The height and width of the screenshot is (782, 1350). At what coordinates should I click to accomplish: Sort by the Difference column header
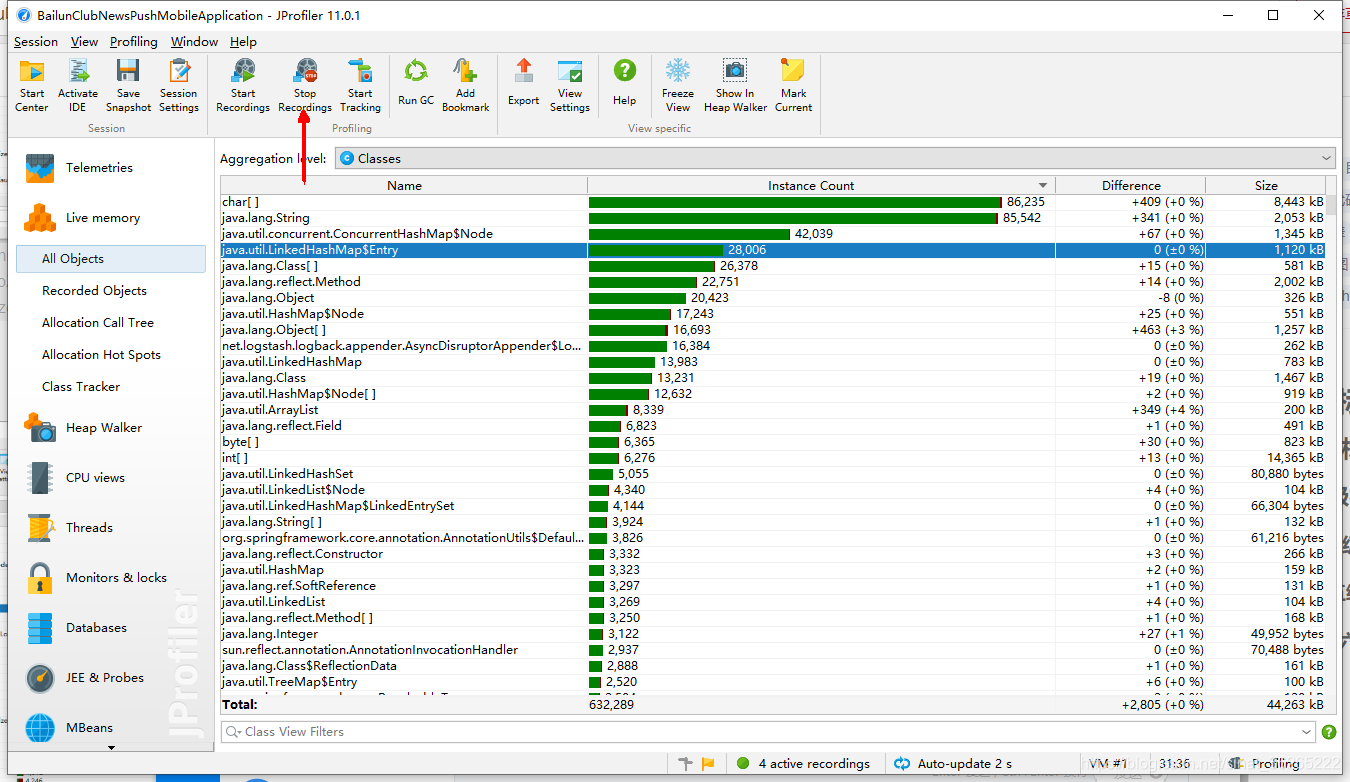[x=1131, y=185]
